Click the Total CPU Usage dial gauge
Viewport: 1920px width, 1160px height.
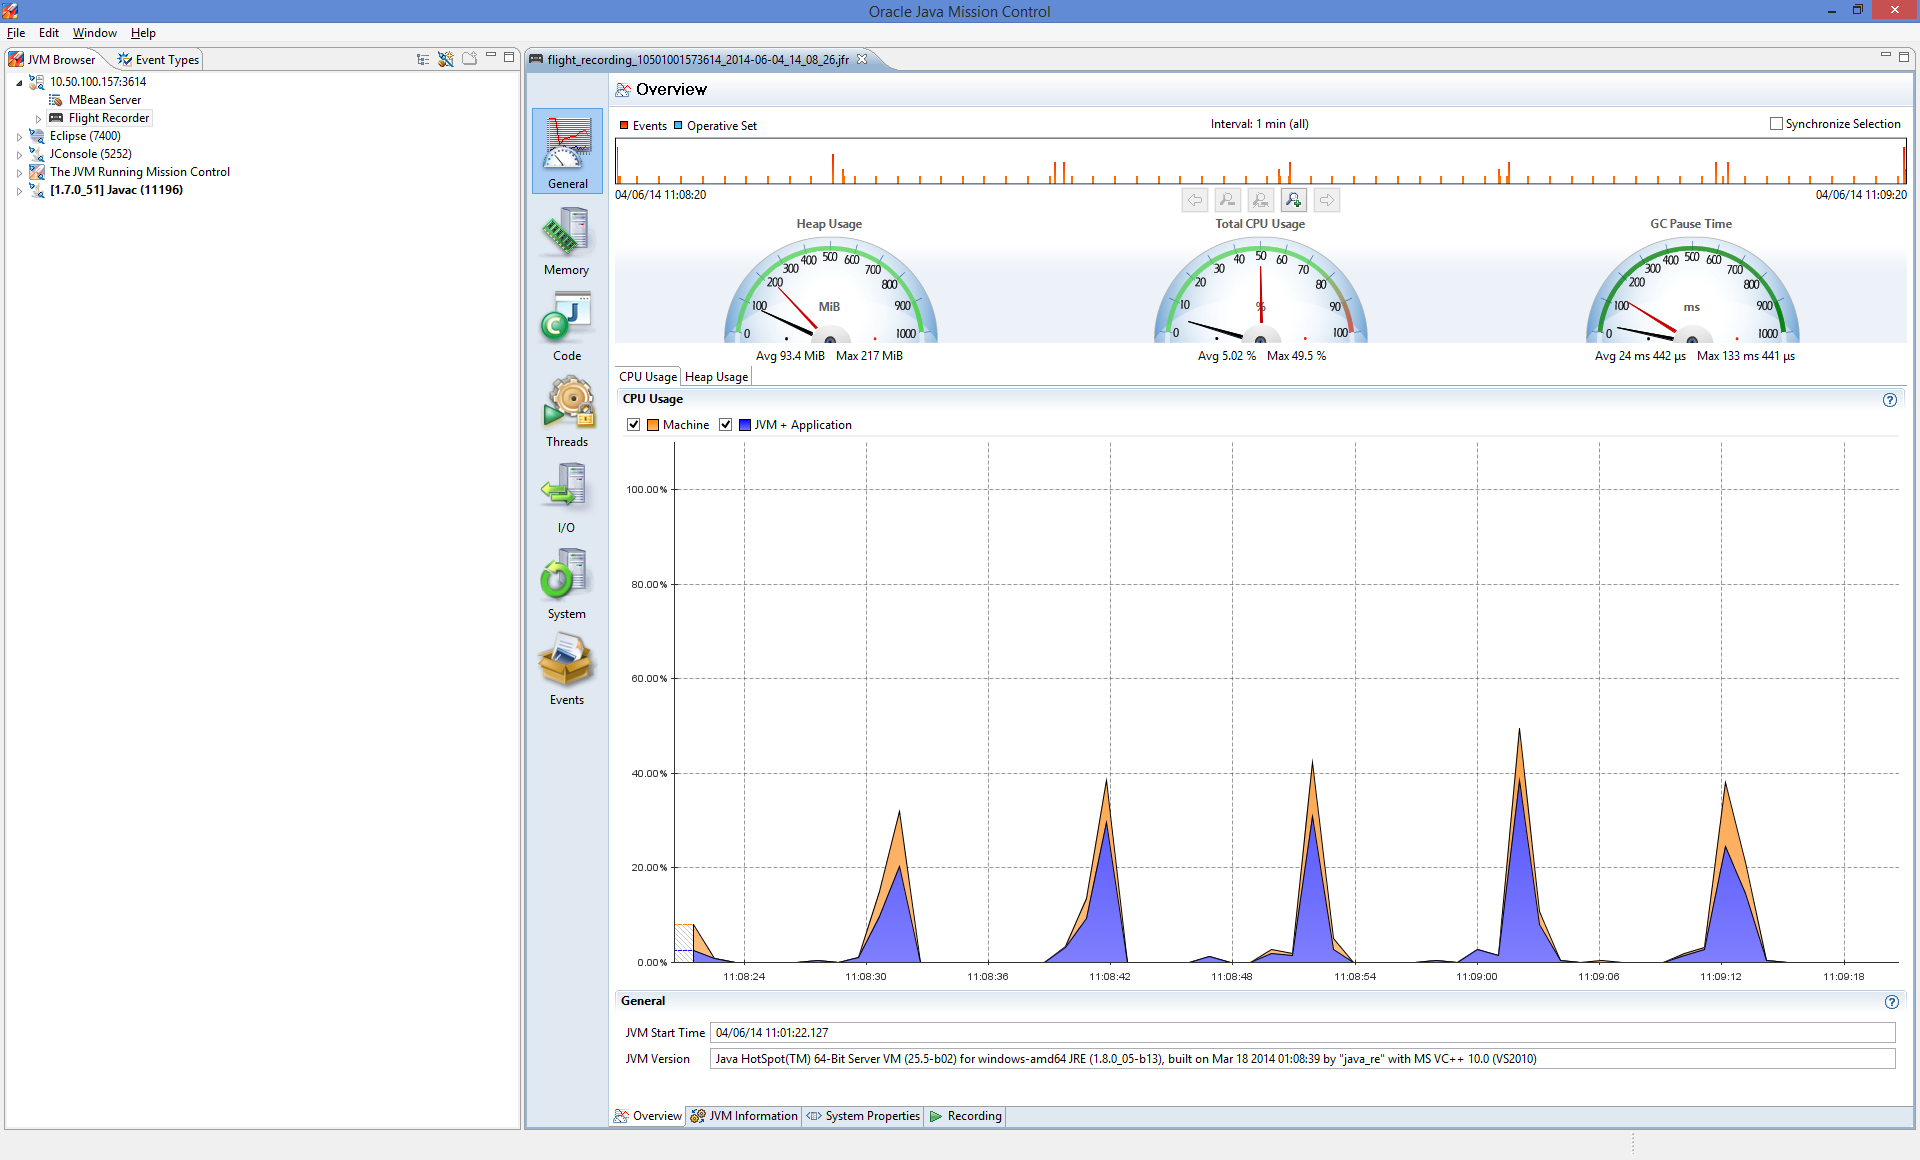coord(1260,291)
